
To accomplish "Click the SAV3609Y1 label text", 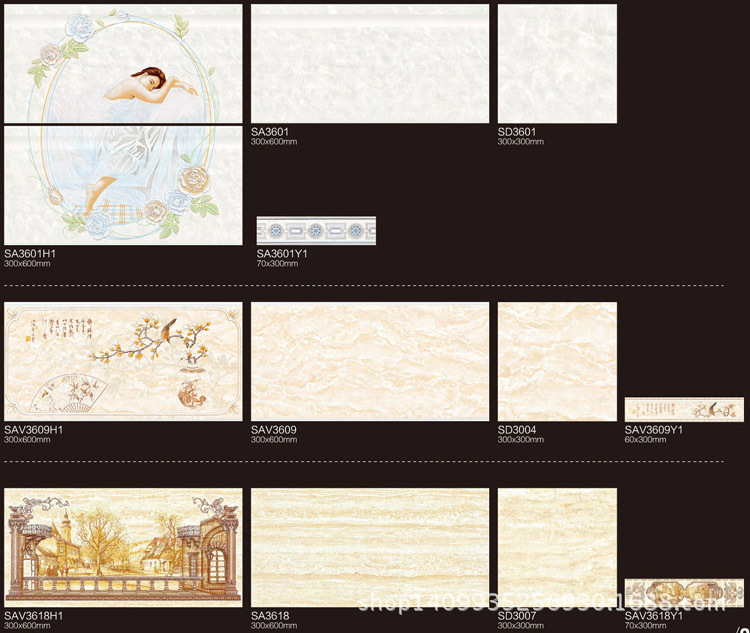I will (x=654, y=430).
